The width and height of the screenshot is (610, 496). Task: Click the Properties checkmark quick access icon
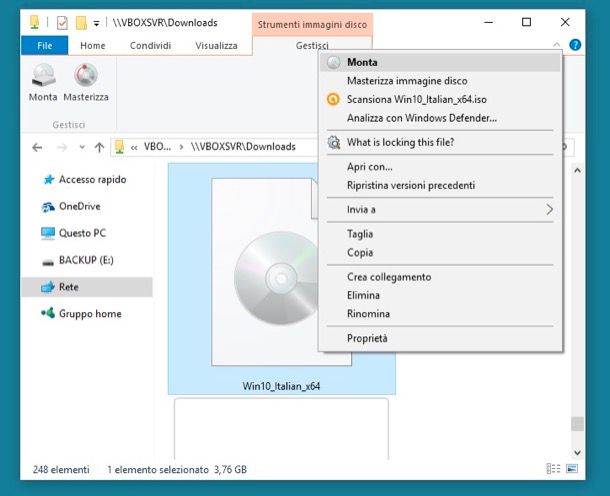pyautogui.click(x=62, y=23)
